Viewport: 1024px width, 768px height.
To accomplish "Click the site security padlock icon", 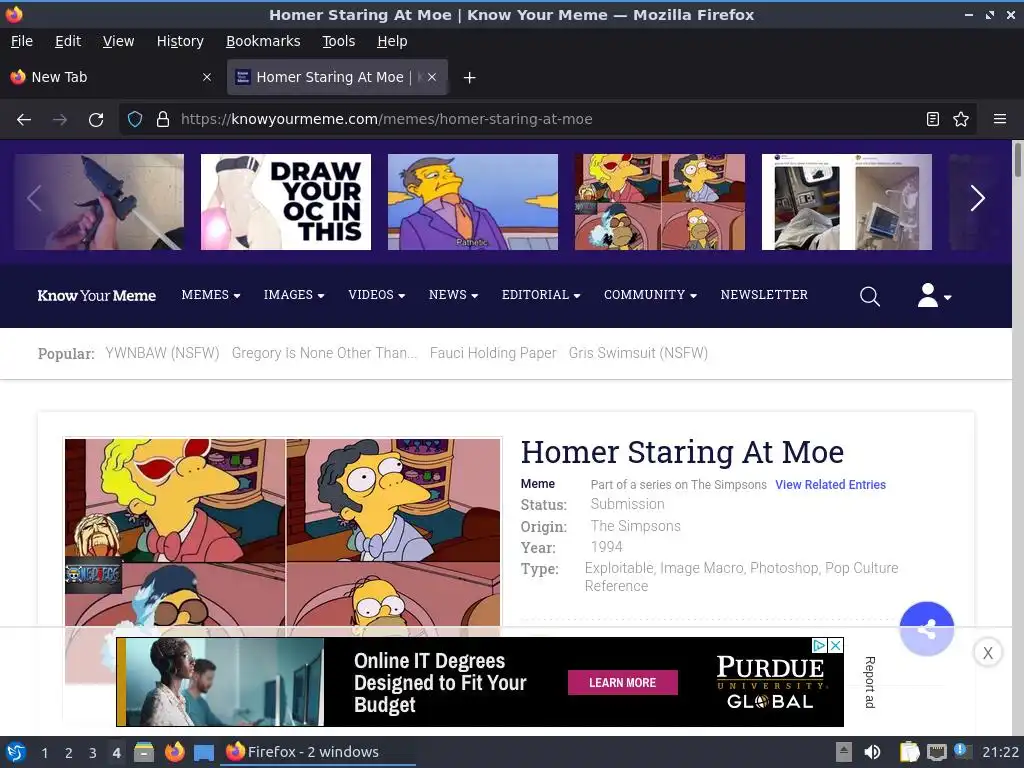I will tap(163, 120).
